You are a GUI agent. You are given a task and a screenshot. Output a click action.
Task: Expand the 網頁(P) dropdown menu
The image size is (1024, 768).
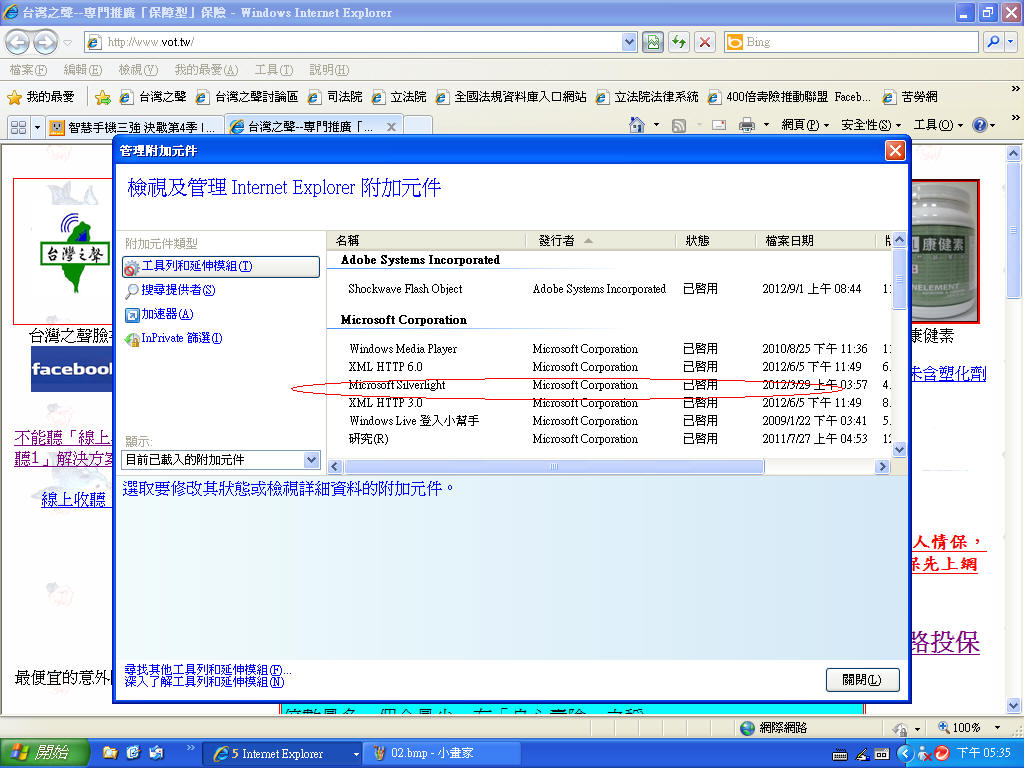click(805, 125)
